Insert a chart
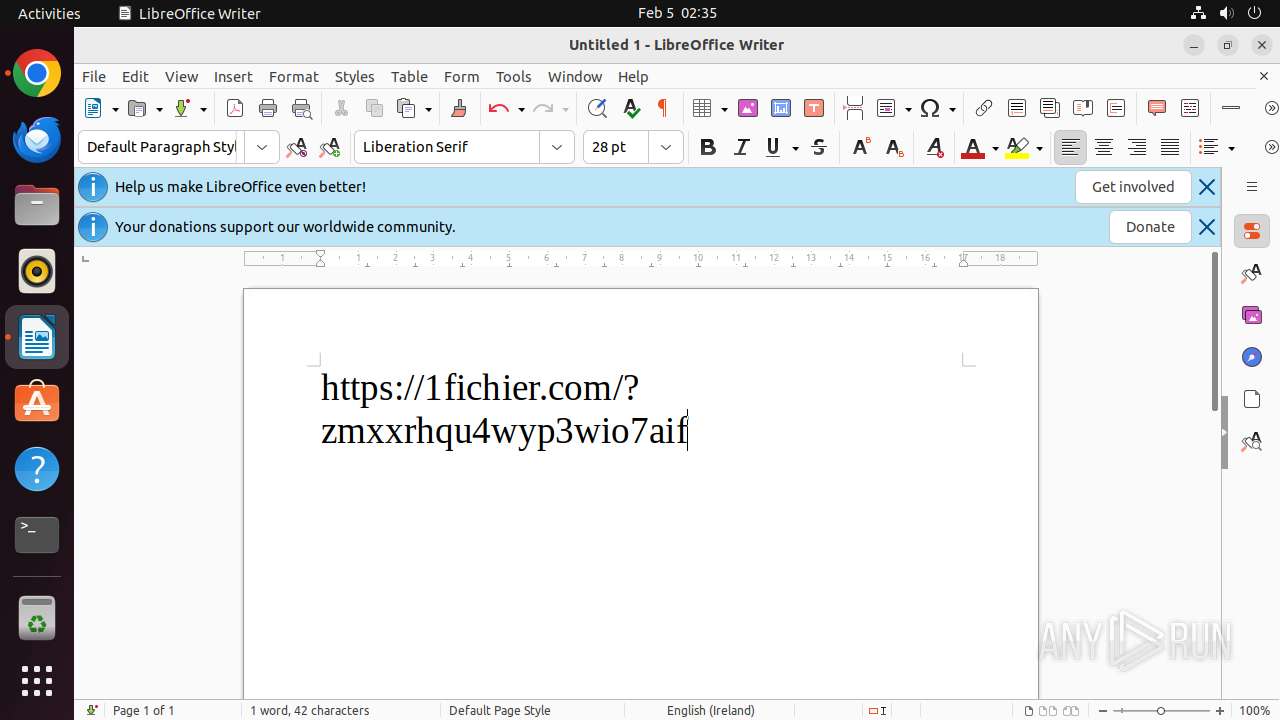Viewport: 1280px width, 720px height. tap(780, 108)
